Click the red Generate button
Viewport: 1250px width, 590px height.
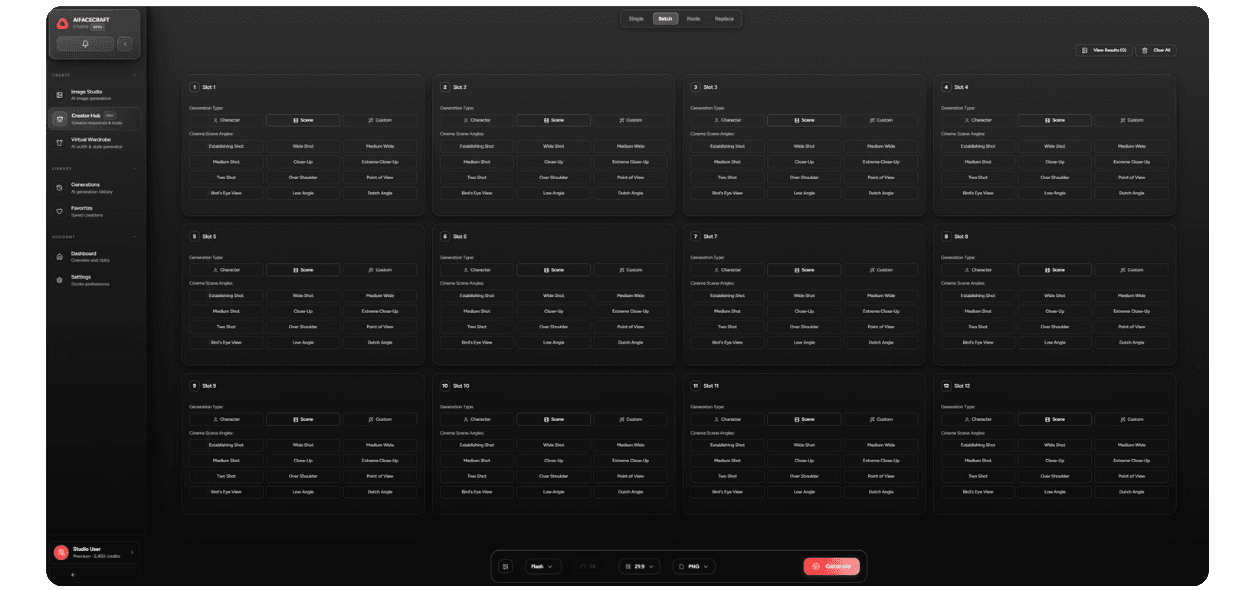coord(831,565)
